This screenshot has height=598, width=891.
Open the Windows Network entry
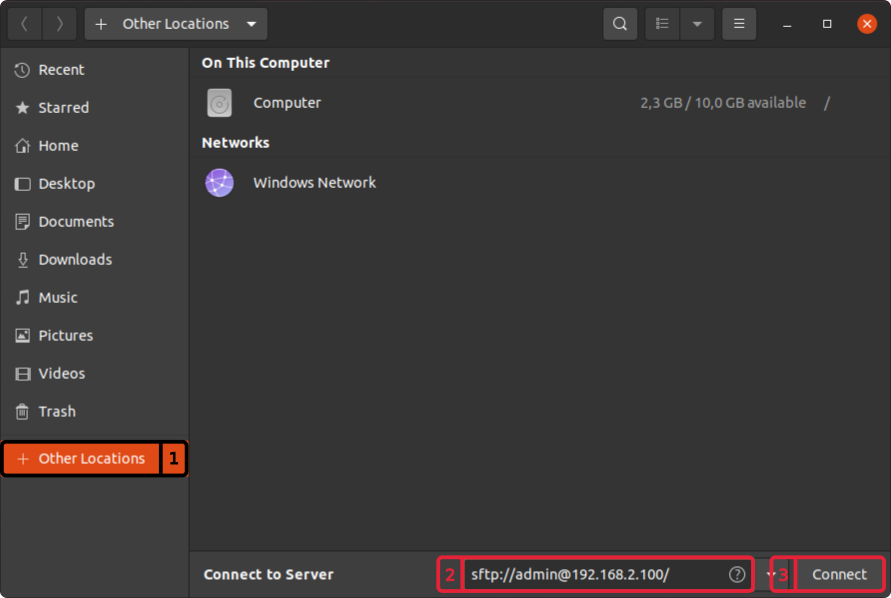pyautogui.click(x=539, y=182)
